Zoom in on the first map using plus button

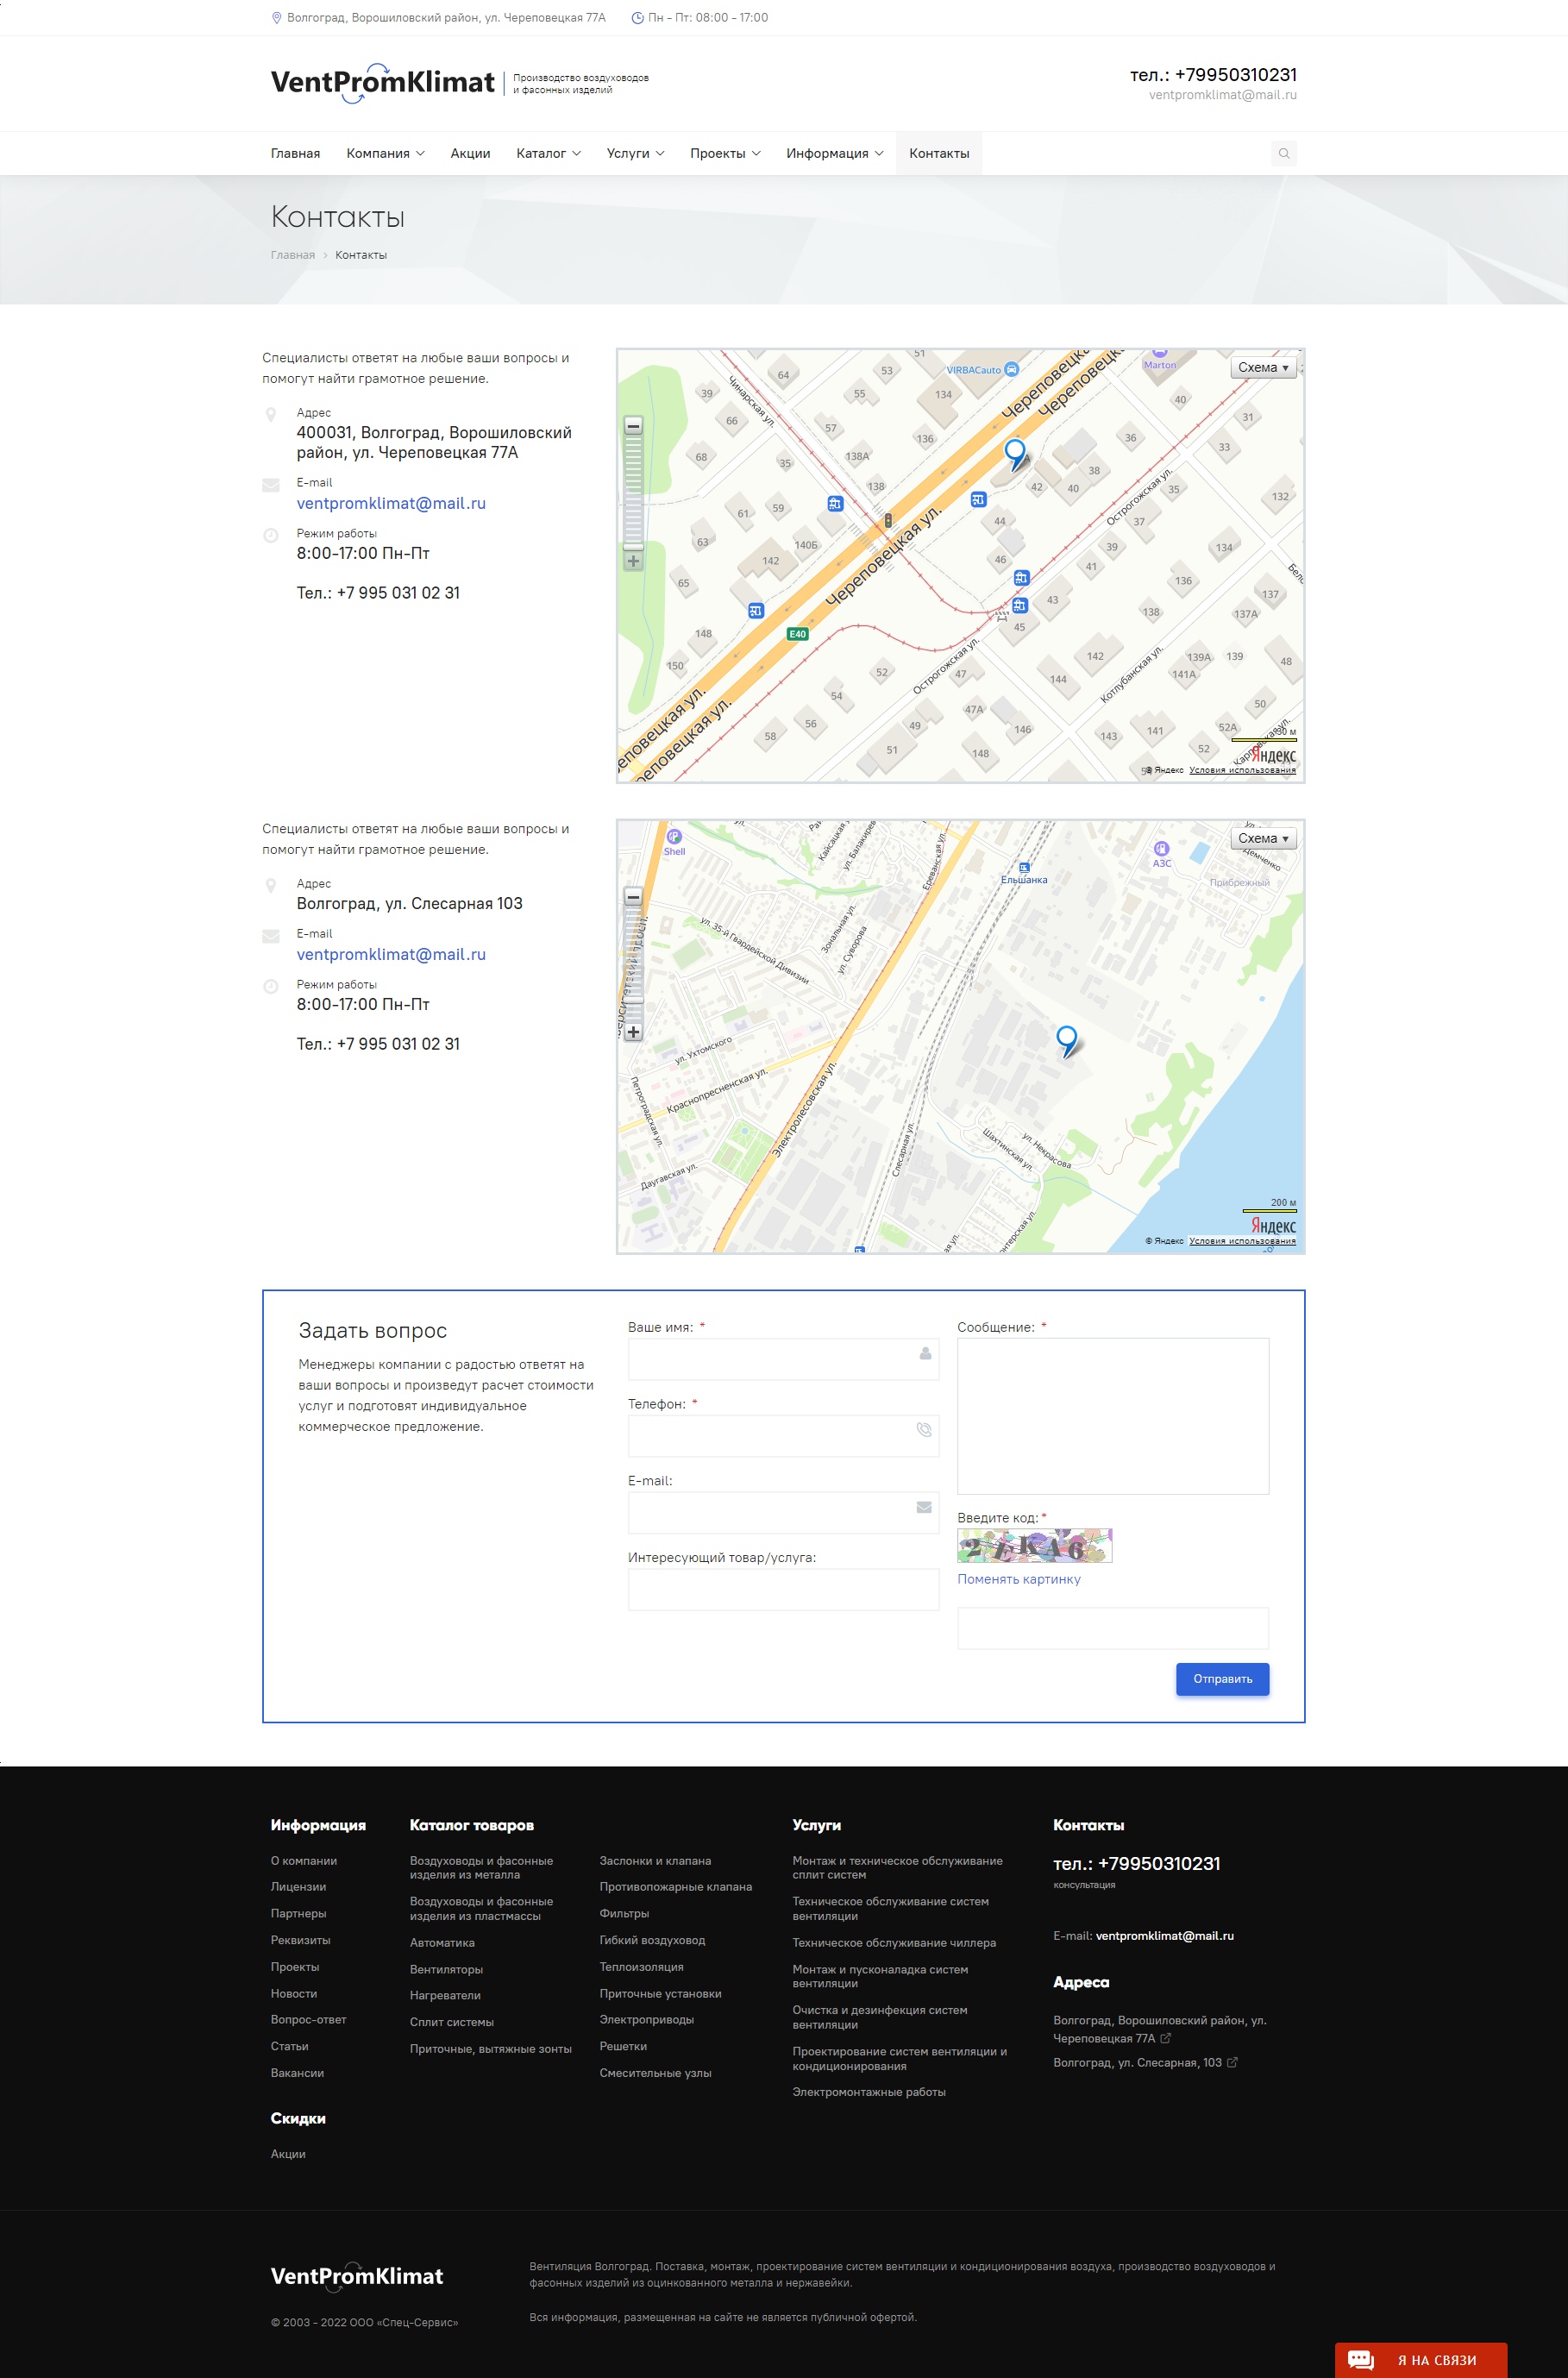[633, 561]
